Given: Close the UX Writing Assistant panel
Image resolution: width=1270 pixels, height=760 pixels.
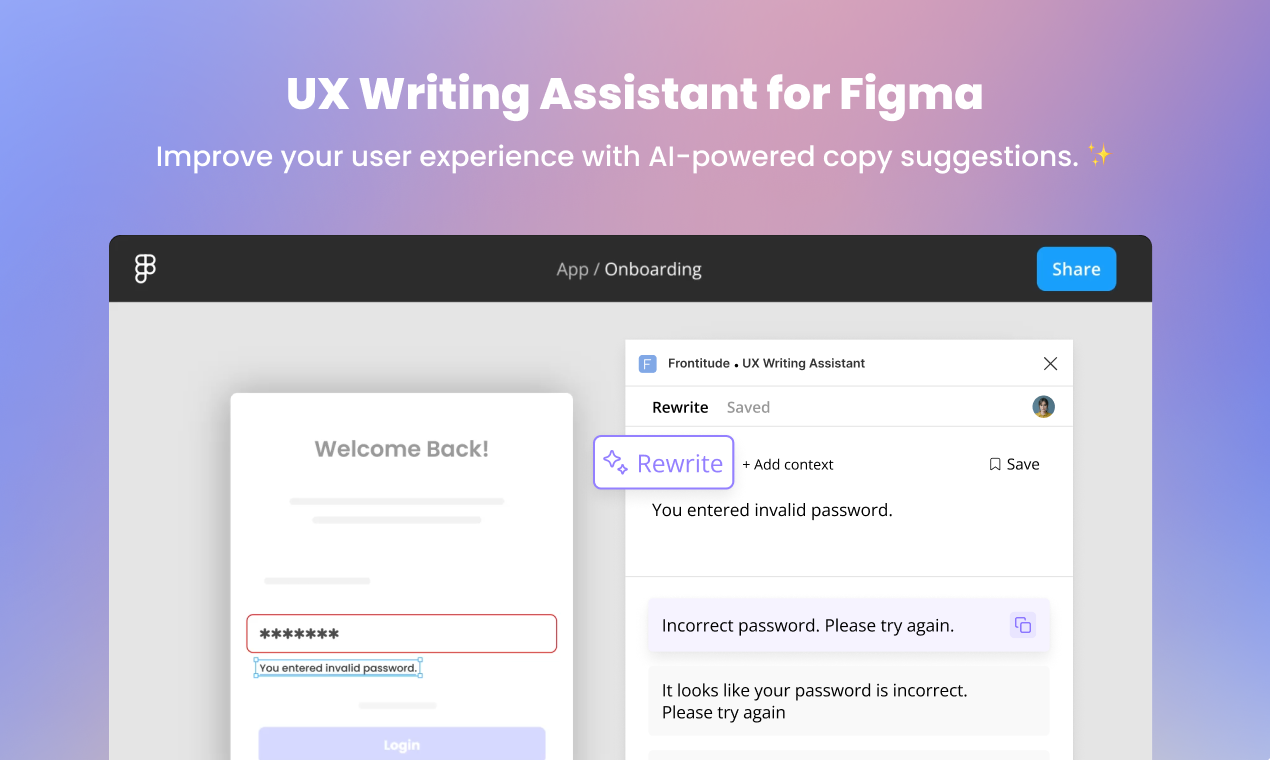Looking at the screenshot, I should (1050, 363).
